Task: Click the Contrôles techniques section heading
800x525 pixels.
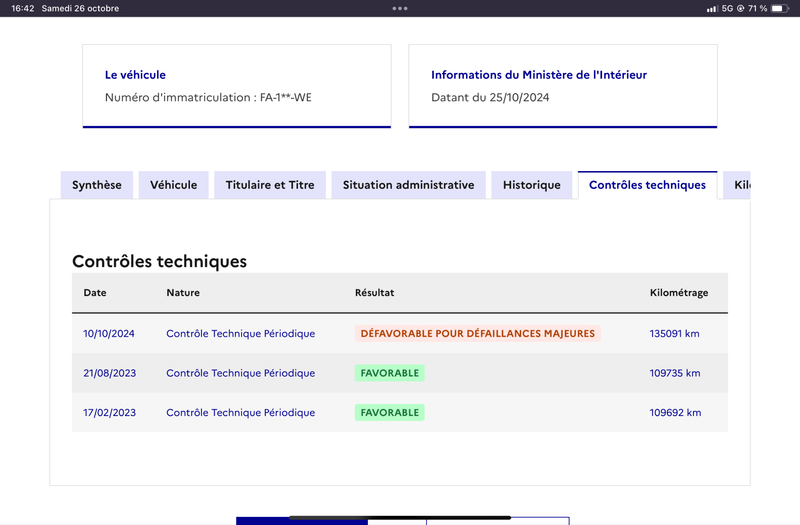Action: [x=159, y=261]
